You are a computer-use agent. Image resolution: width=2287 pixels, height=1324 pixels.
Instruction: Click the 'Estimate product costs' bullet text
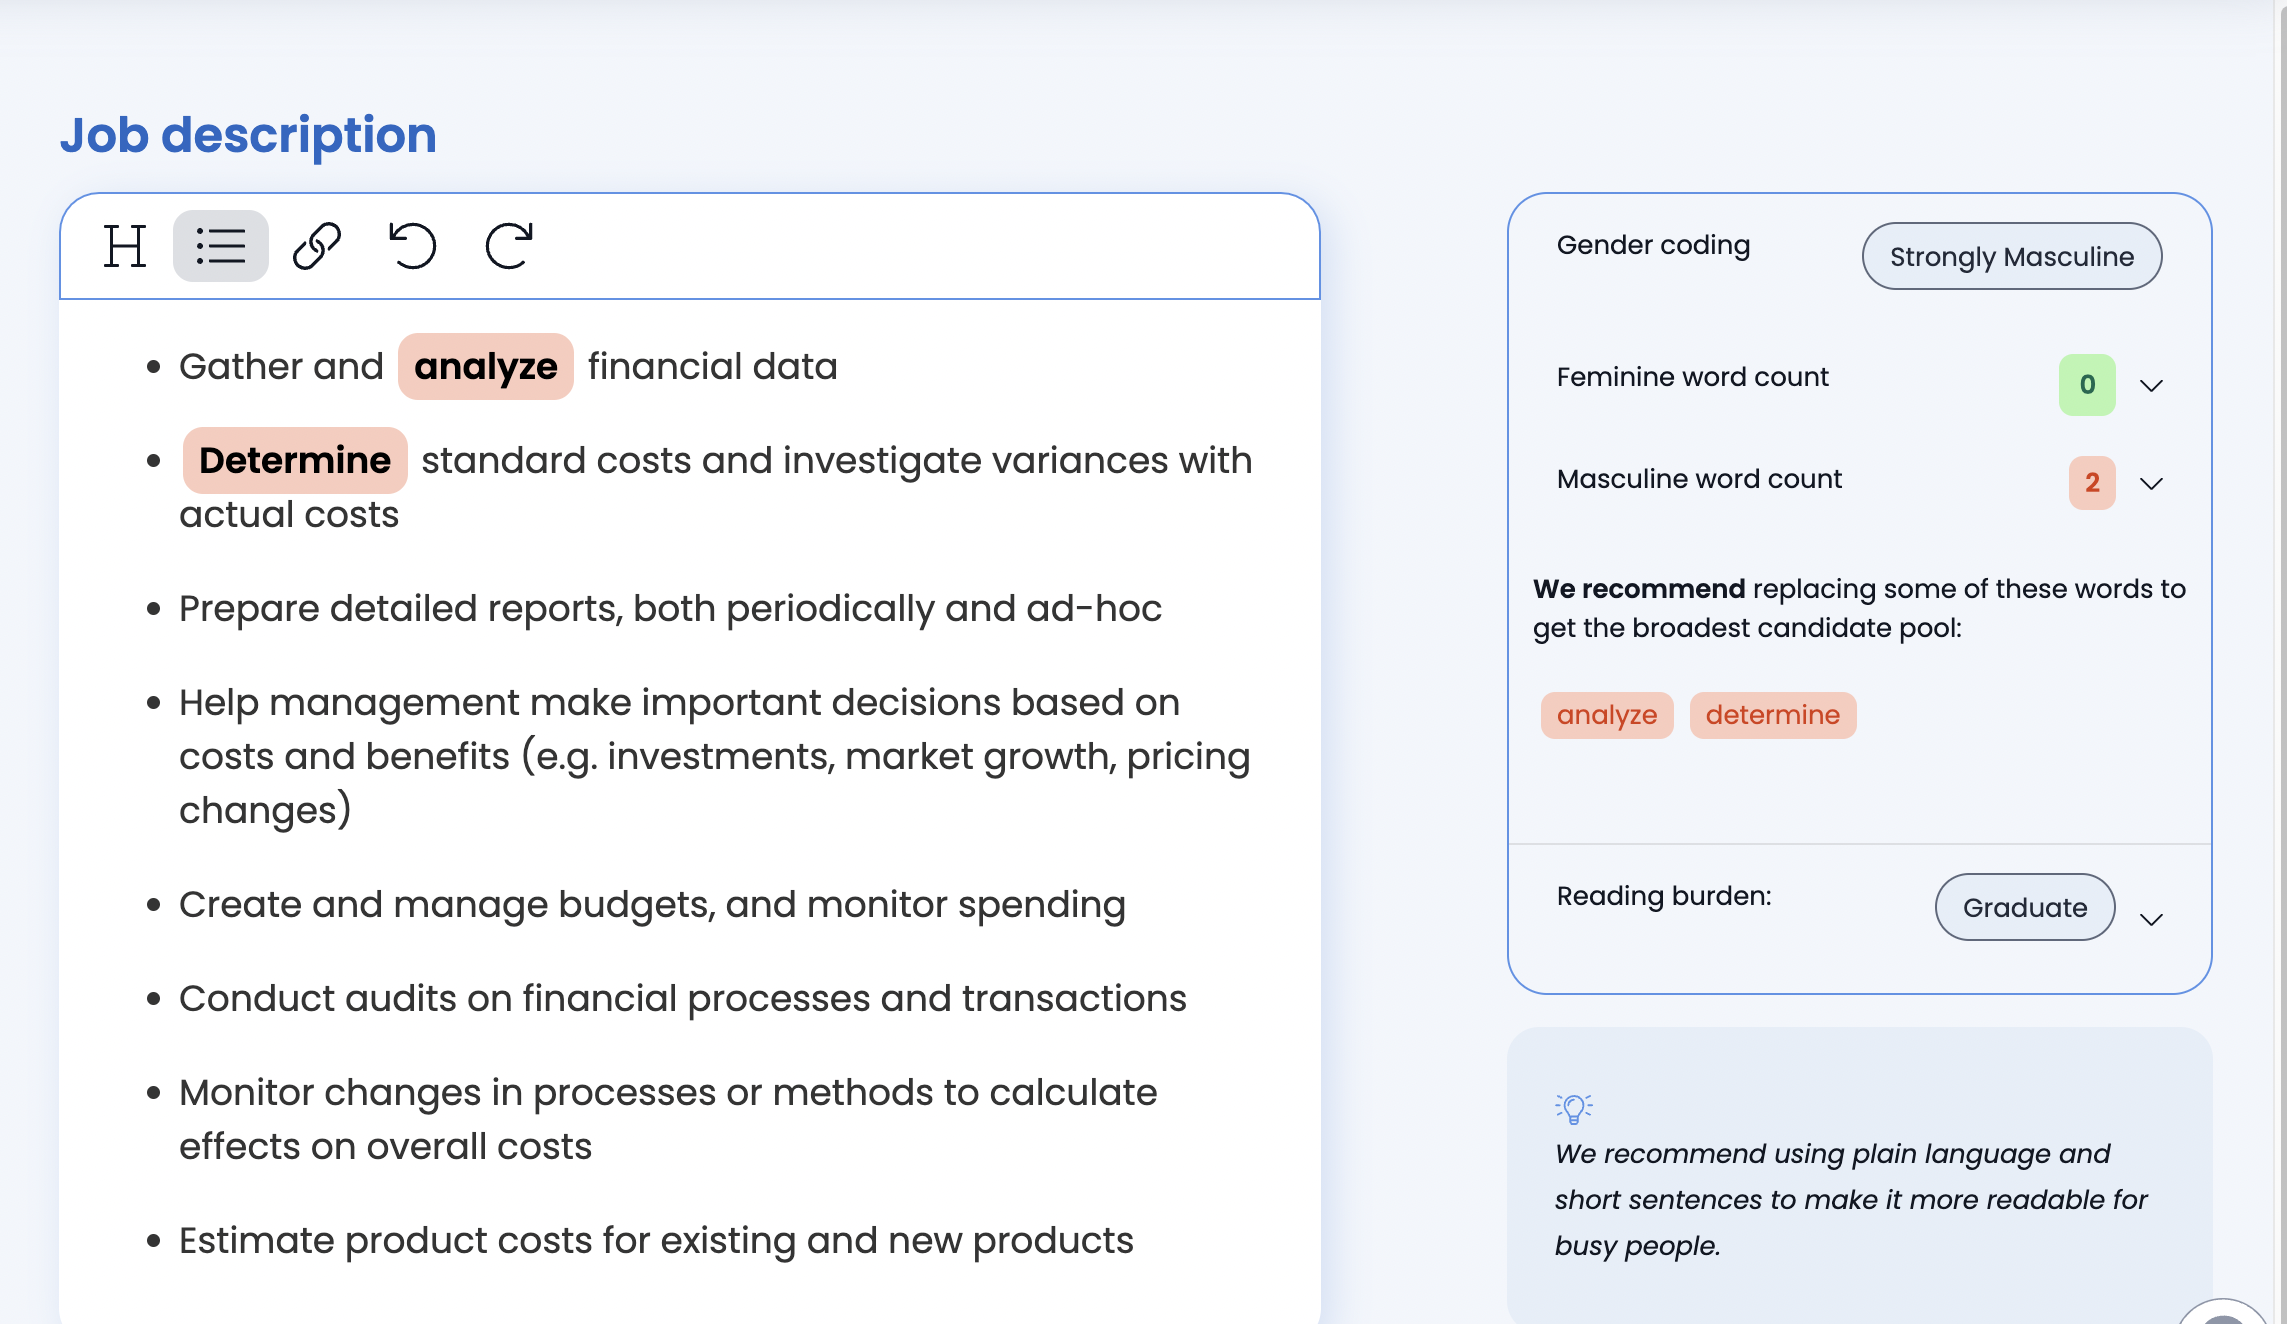(655, 1241)
